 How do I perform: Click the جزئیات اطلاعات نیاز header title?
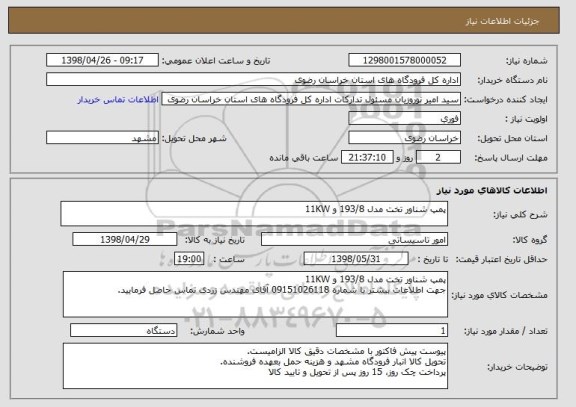click(x=503, y=21)
